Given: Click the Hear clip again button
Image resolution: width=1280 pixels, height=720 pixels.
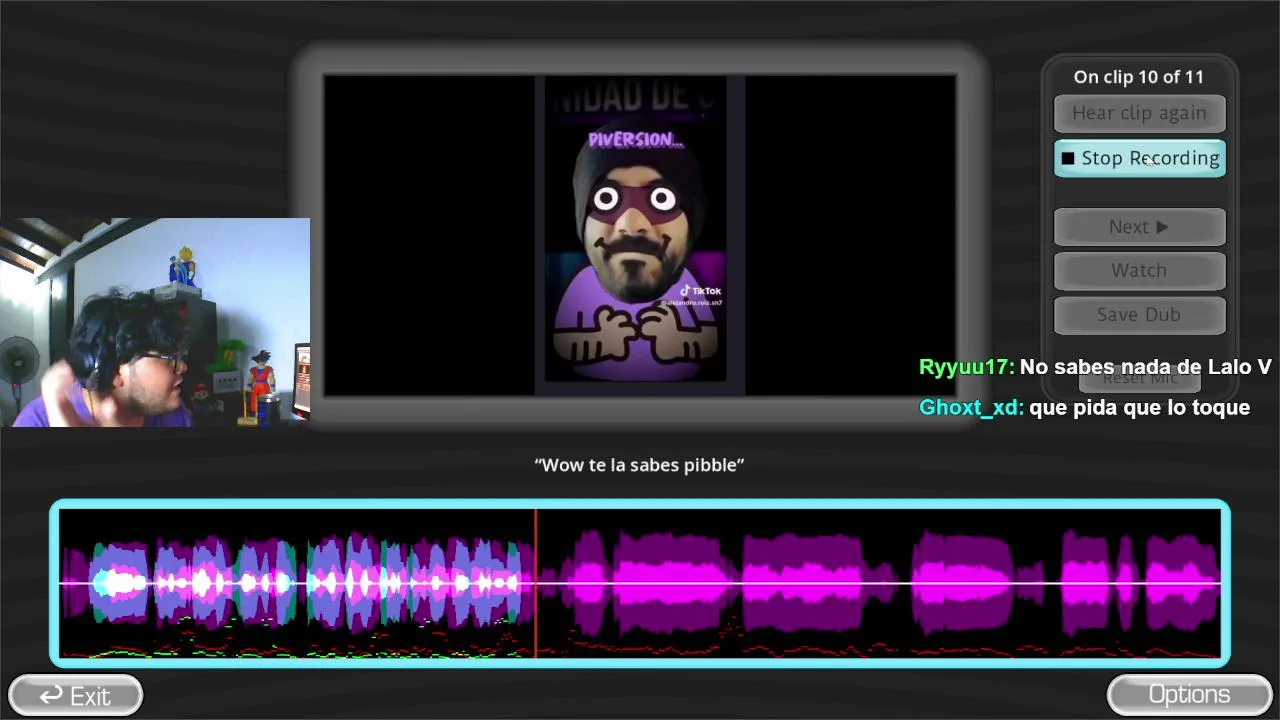Looking at the screenshot, I should pyautogui.click(x=1139, y=113).
